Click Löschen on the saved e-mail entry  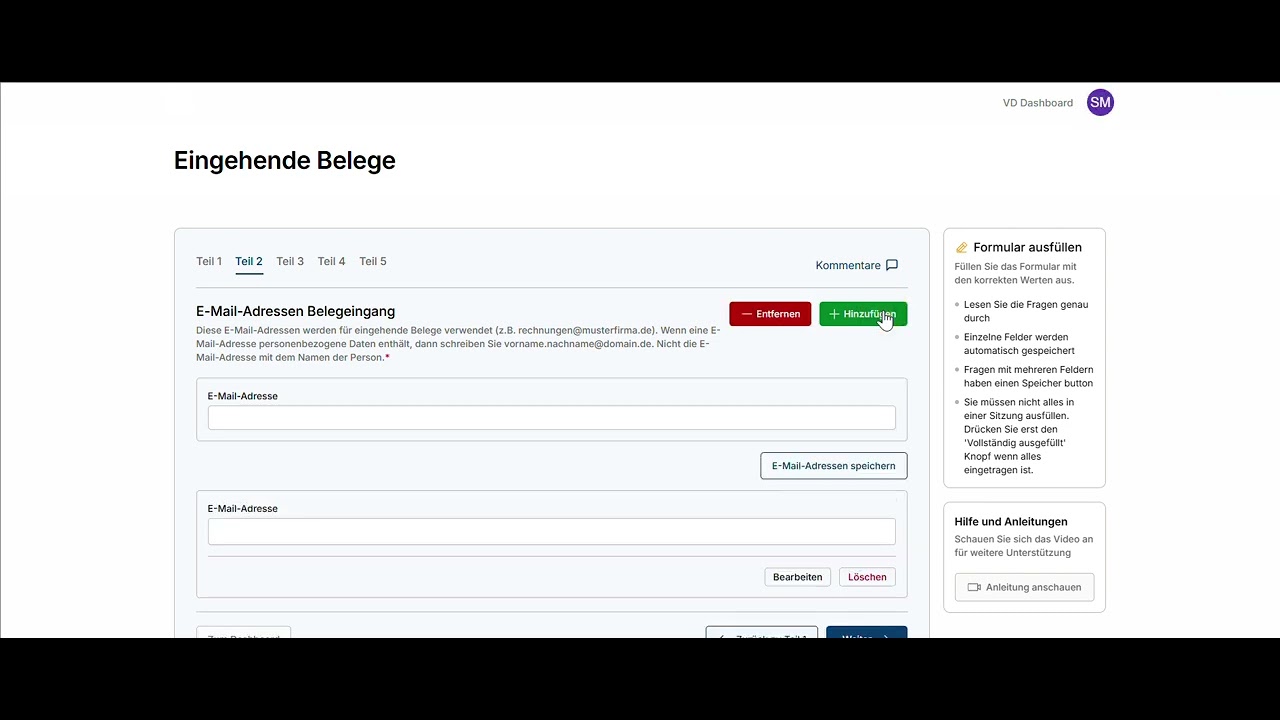click(x=867, y=577)
